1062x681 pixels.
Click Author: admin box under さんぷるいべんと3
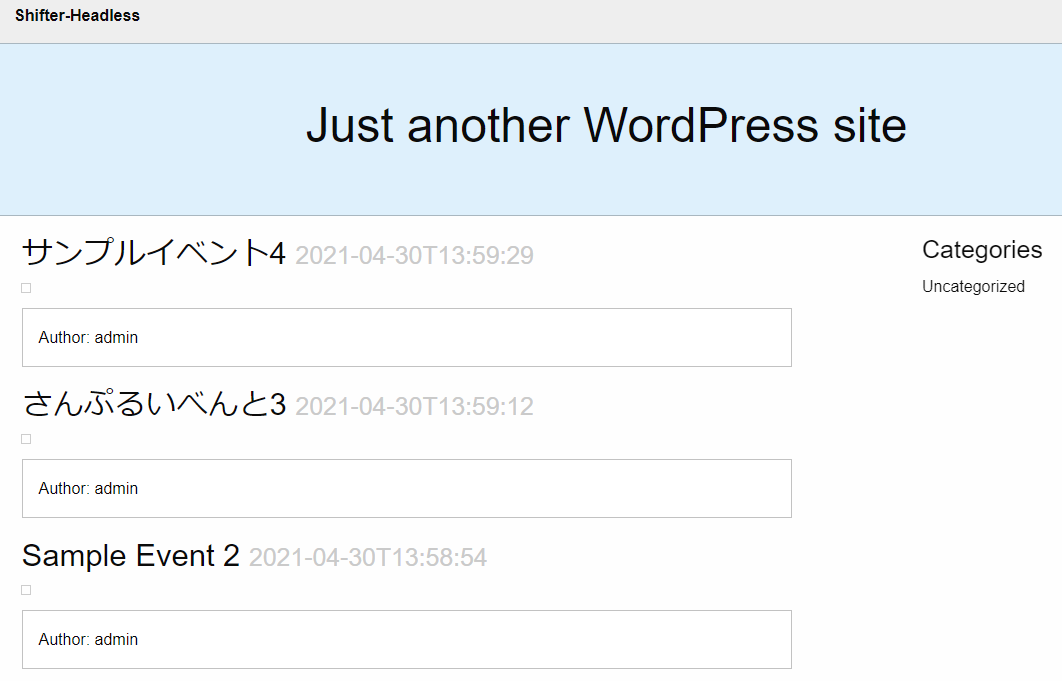[407, 489]
